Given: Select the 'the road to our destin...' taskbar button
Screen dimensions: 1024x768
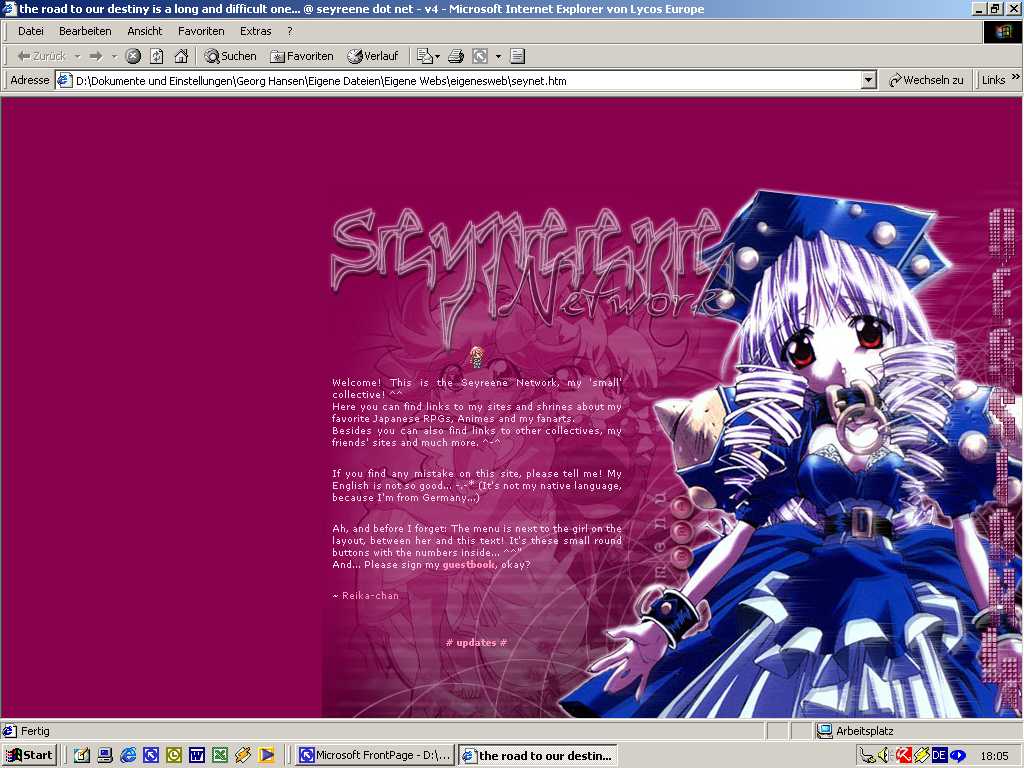Looking at the screenshot, I should coord(538,755).
